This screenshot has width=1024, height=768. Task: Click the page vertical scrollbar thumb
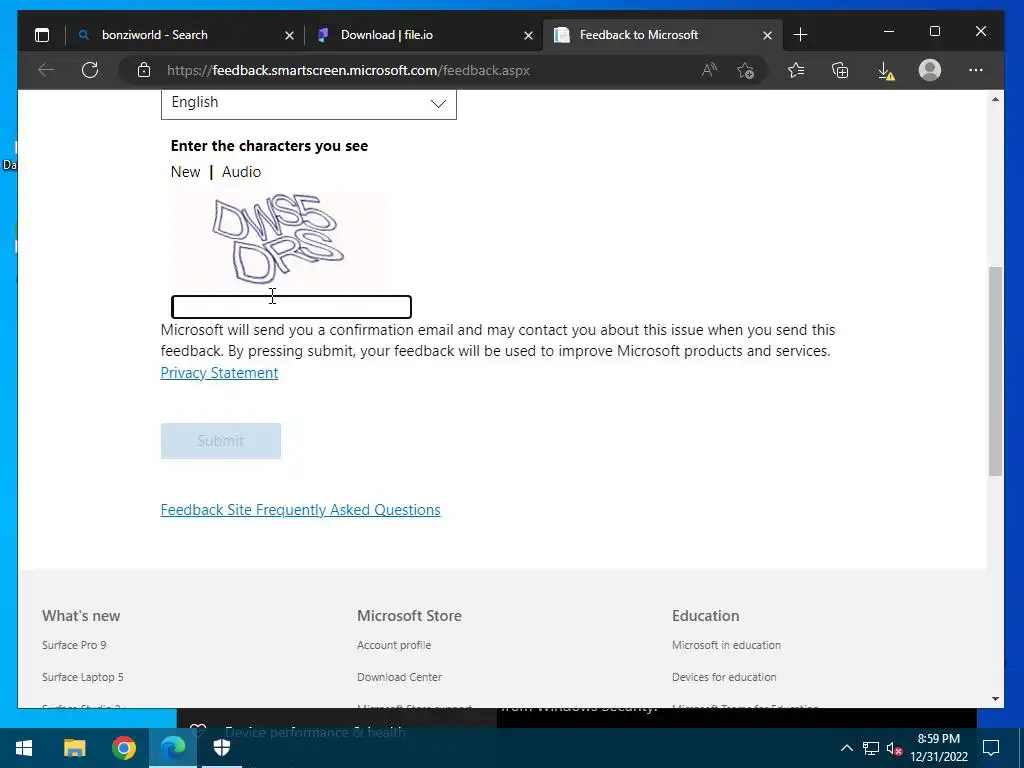pos(995,371)
